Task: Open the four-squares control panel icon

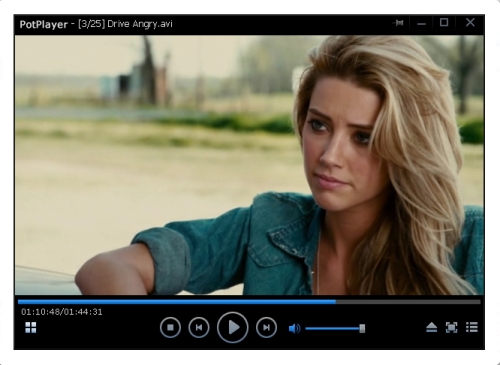Action: [x=31, y=327]
